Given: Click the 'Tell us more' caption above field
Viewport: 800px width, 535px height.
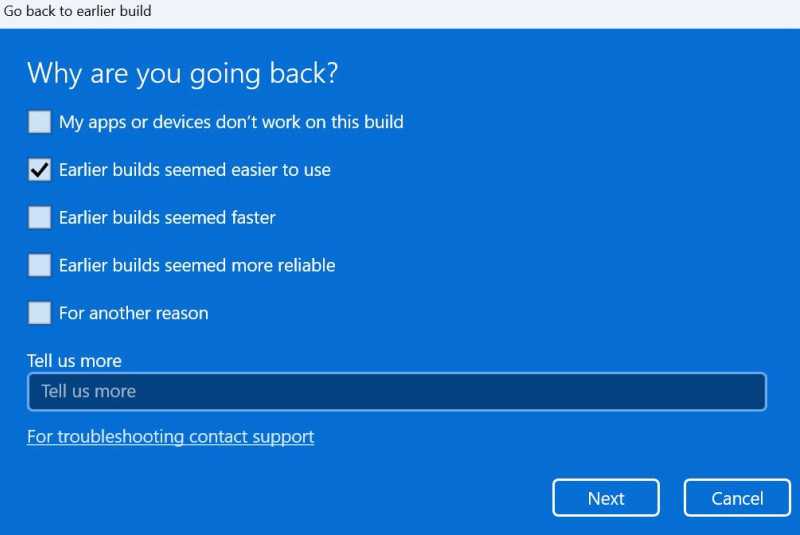Looking at the screenshot, I should tap(74, 361).
